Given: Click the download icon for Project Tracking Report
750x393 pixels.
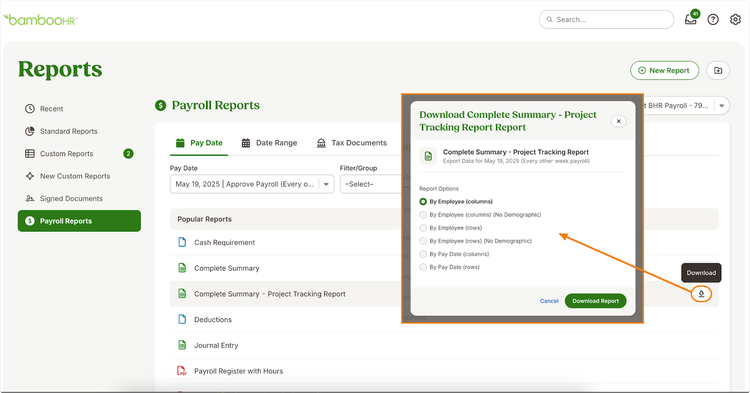Looking at the screenshot, I should (x=701, y=294).
